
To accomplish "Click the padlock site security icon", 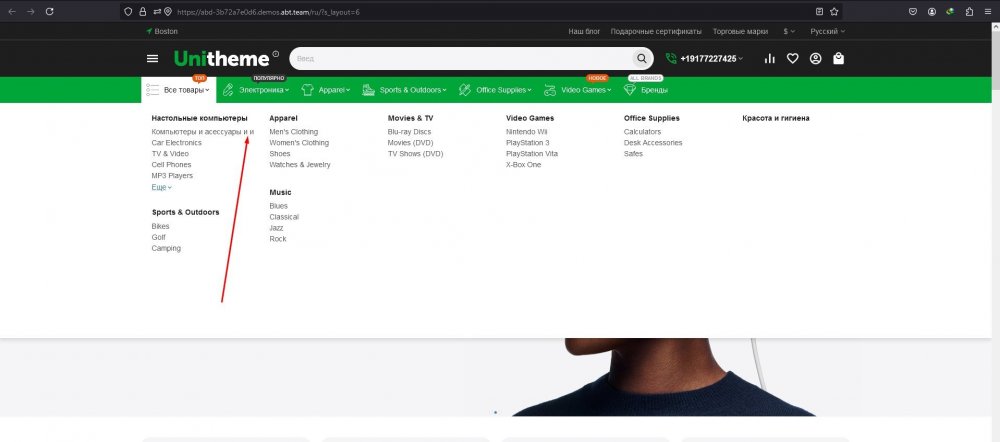I will (142, 11).
